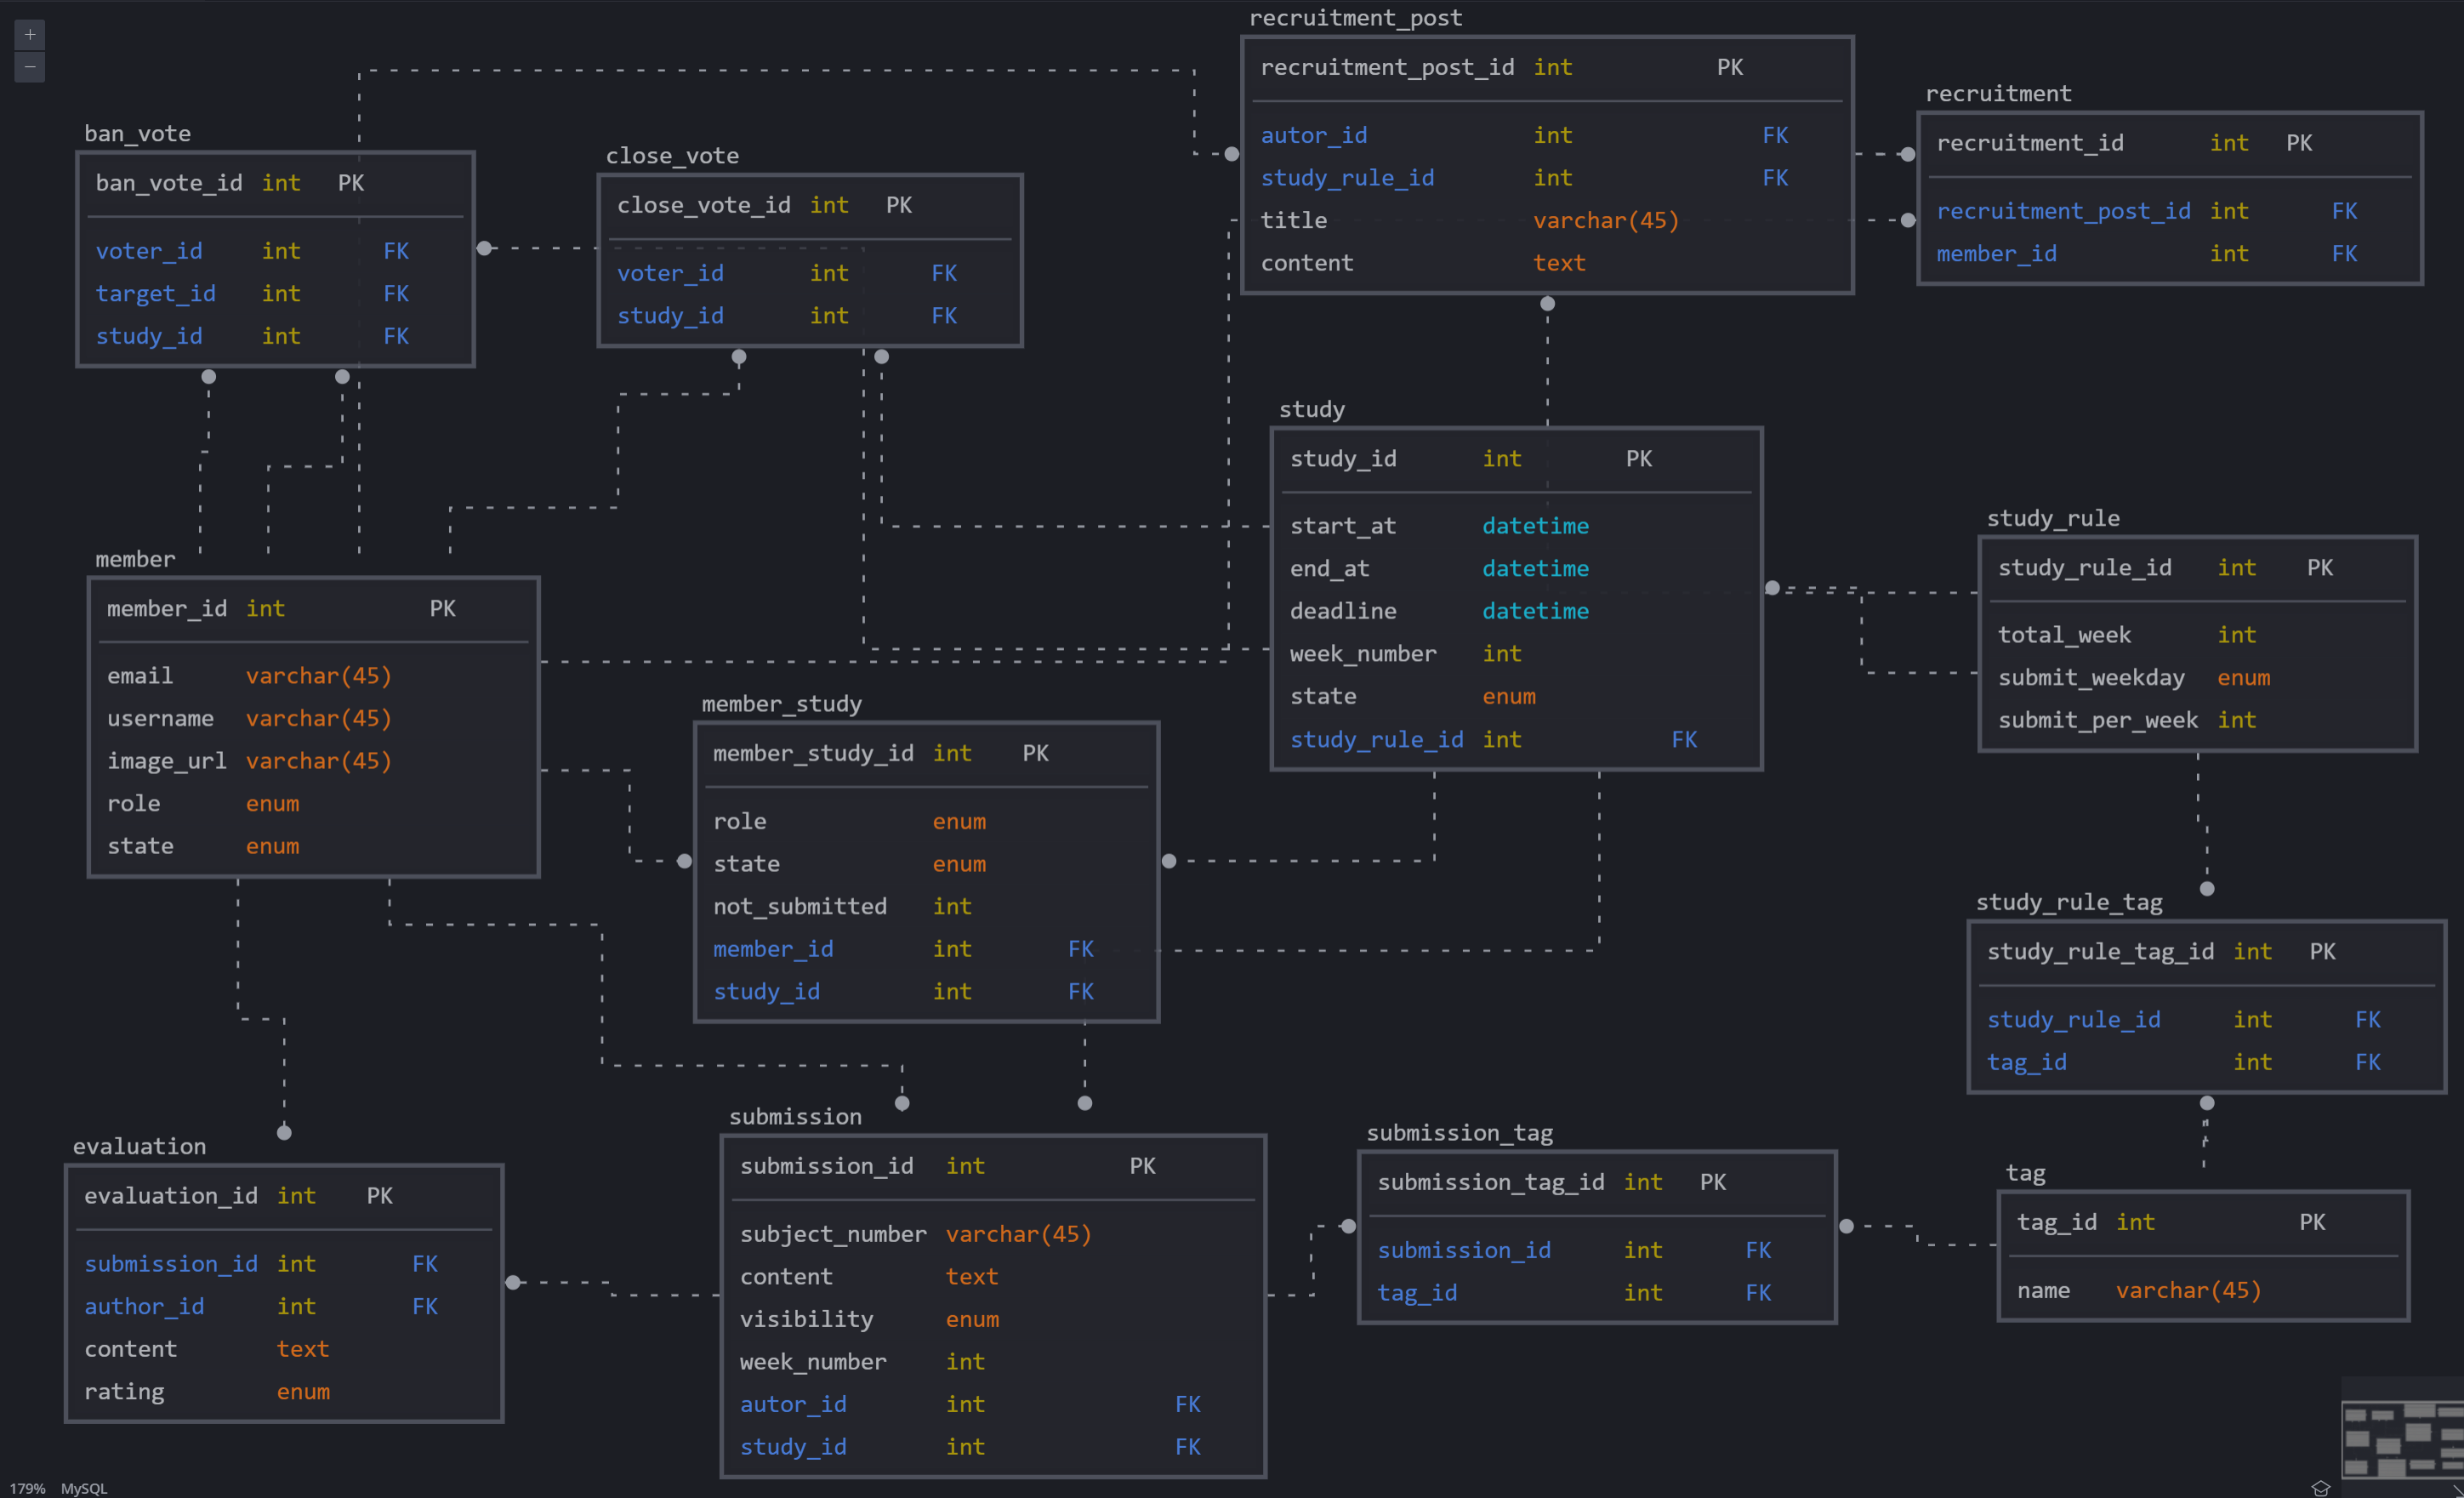Click the connector dot left of evaluation-submission link

[x=513, y=1282]
